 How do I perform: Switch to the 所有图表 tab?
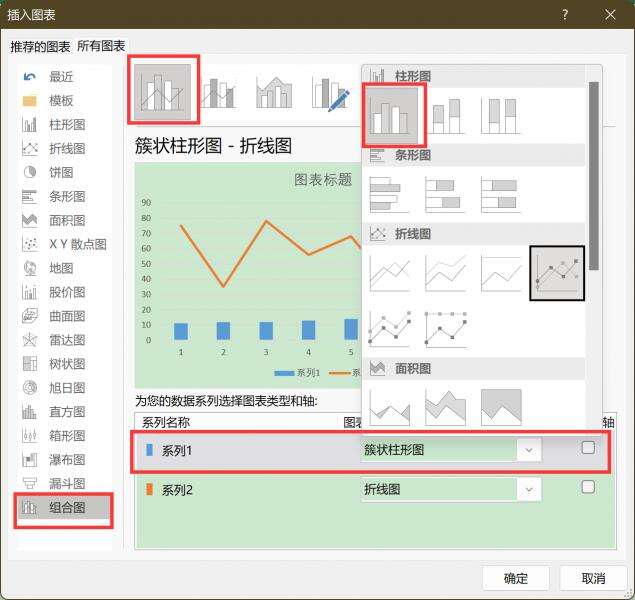pos(101,46)
